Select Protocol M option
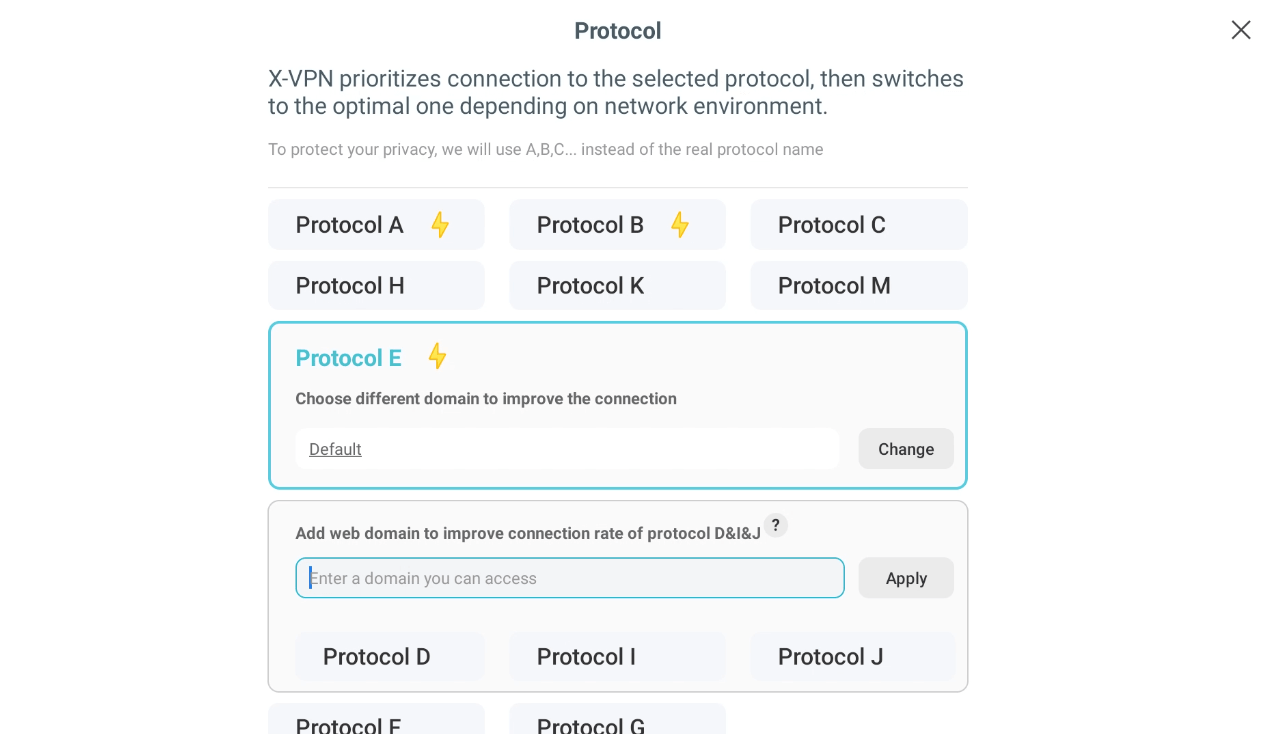Image resolution: width=1272 pixels, height=734 pixels. pyautogui.click(x=858, y=286)
